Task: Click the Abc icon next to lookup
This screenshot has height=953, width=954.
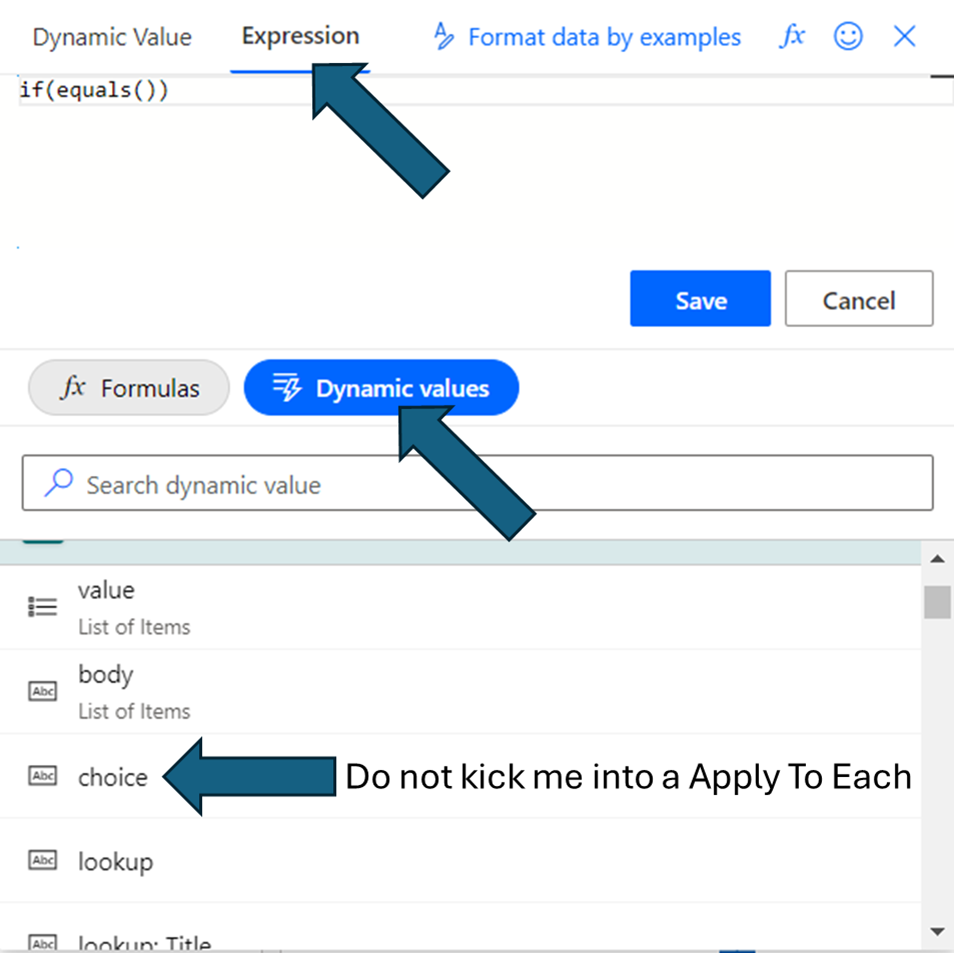Action: pyautogui.click(x=43, y=860)
